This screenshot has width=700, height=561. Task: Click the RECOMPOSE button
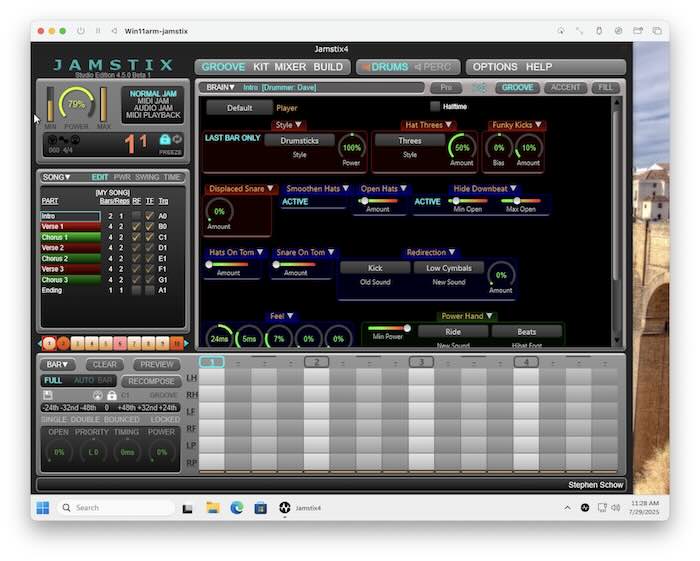pyautogui.click(x=151, y=381)
